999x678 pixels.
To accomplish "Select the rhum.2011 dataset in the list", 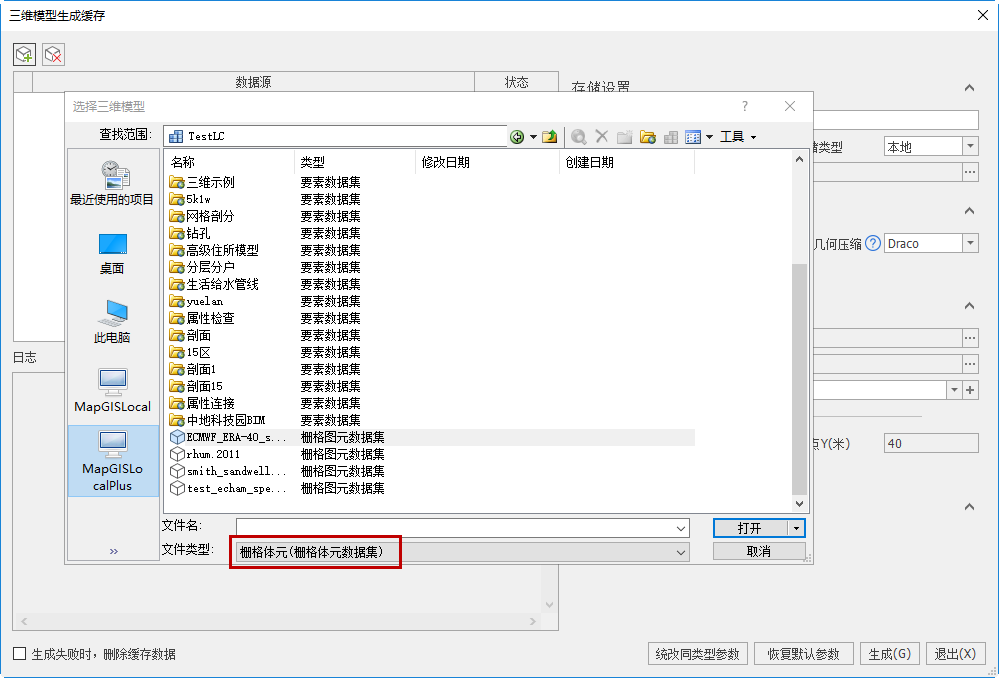I will (x=212, y=454).
